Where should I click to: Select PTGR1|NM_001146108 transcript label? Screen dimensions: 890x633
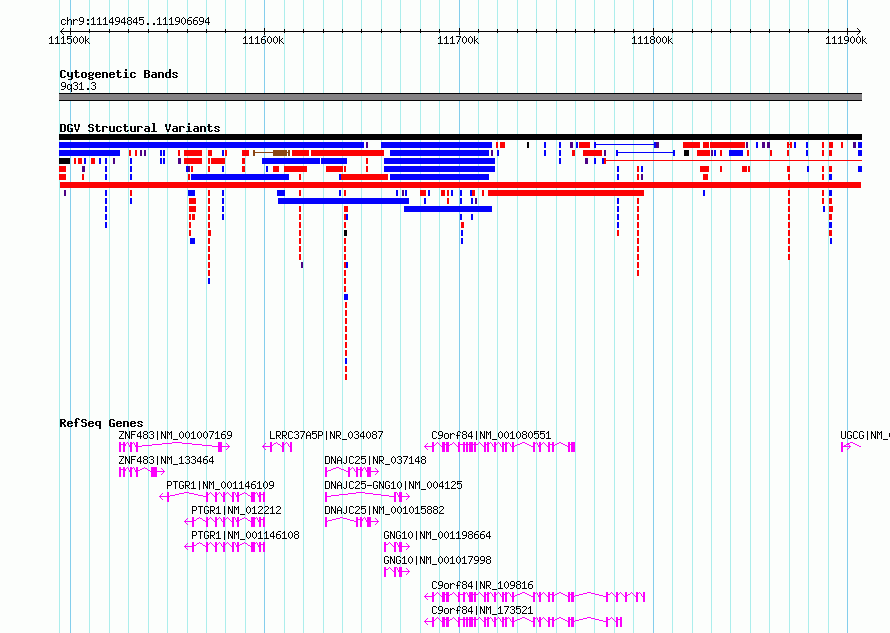pyautogui.click(x=245, y=535)
